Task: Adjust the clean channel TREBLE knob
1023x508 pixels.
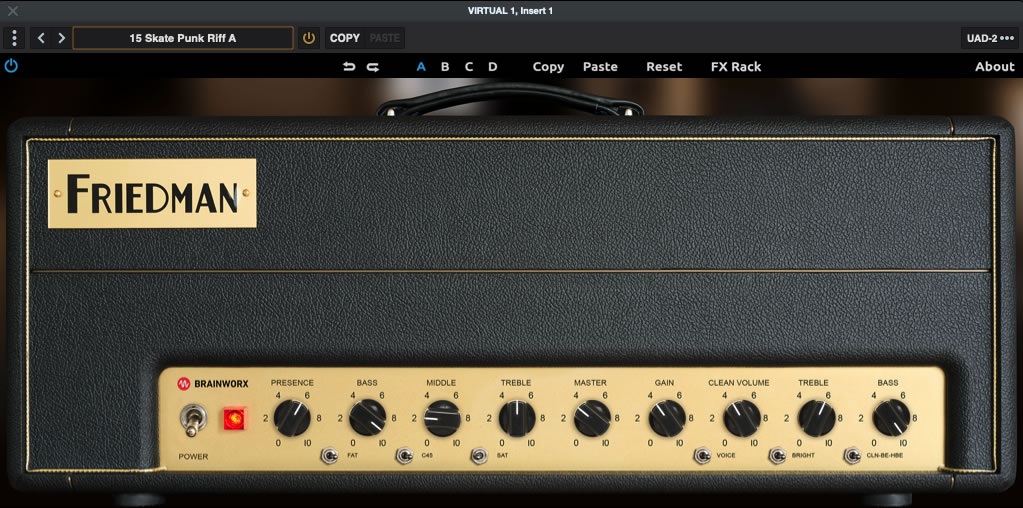Action: [817, 418]
